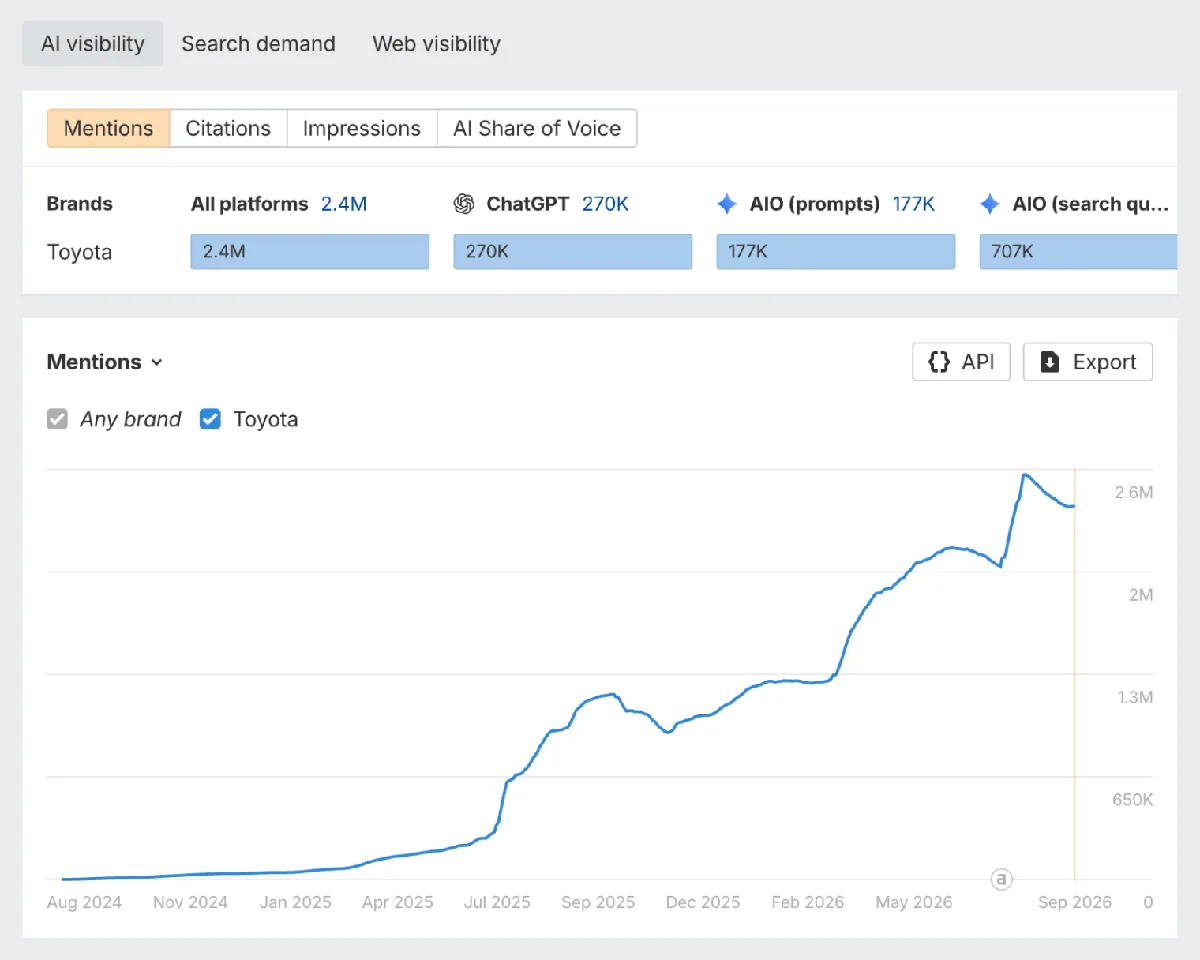Click Toyota's 707K bar
Screen dimensions: 1200x960
pyautogui.click(x=1079, y=252)
